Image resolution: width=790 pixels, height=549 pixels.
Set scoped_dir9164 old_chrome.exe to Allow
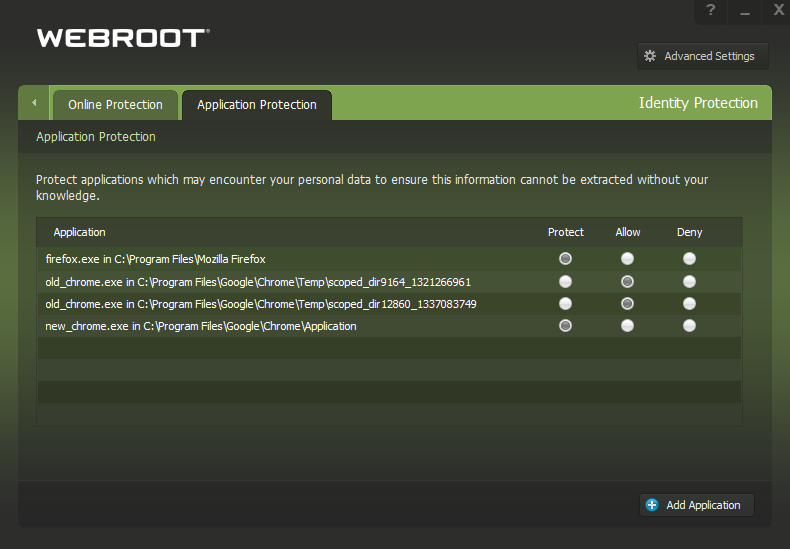627,282
